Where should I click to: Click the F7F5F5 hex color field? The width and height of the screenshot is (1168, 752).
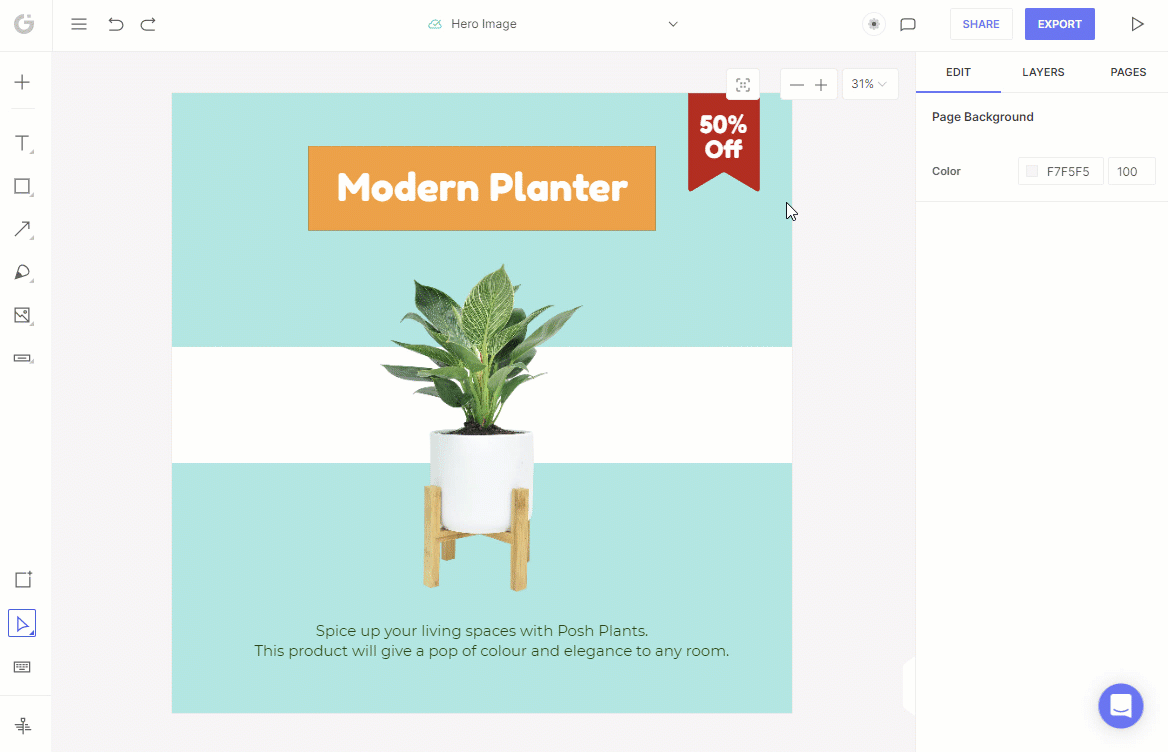click(x=1060, y=171)
